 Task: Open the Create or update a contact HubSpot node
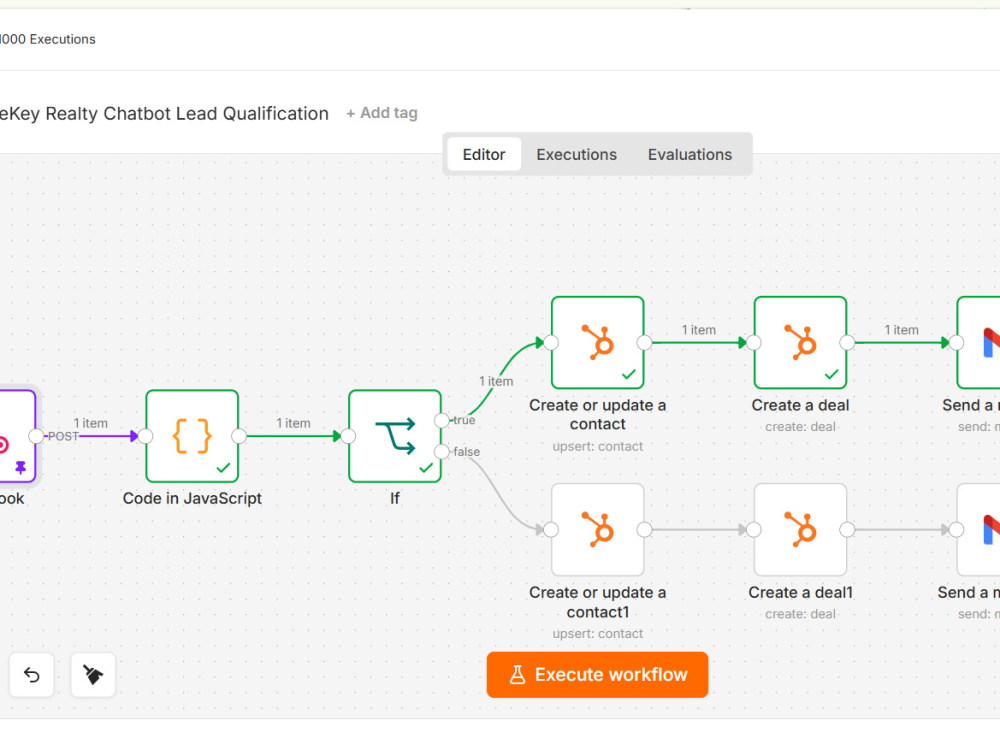598,342
